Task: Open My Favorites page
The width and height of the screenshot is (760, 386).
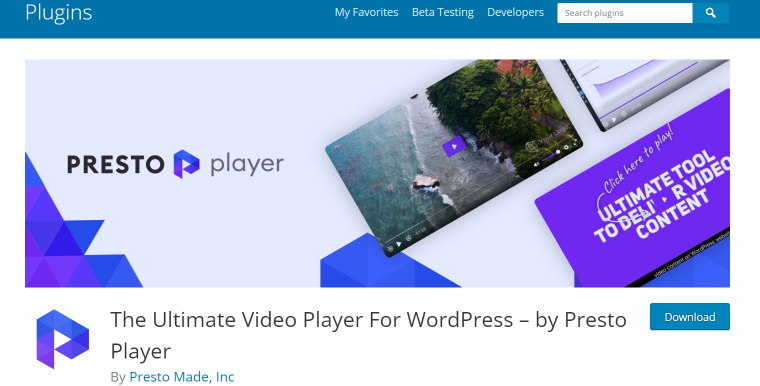Action: click(x=366, y=13)
